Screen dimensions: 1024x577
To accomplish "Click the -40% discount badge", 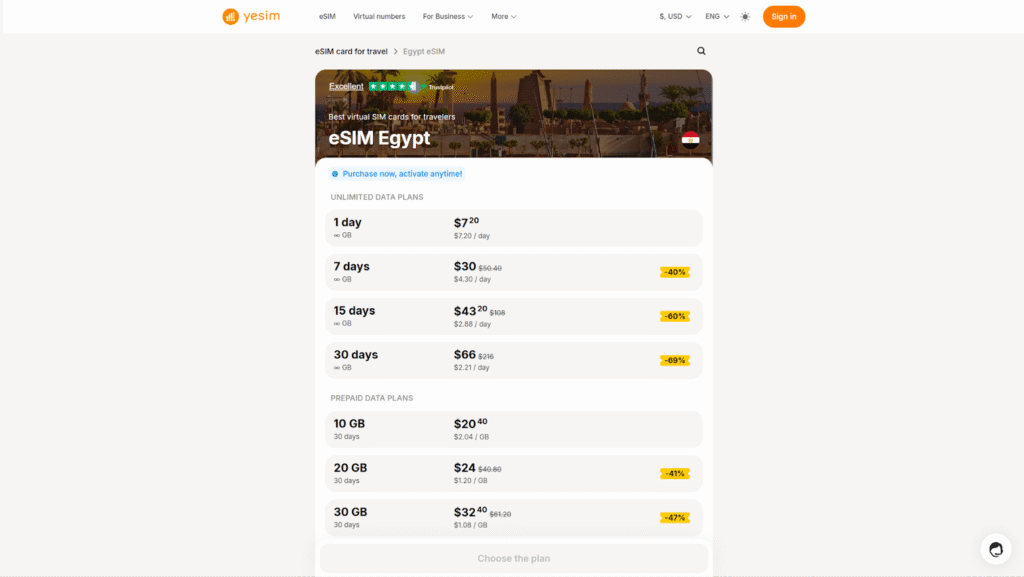I will 675,272.
